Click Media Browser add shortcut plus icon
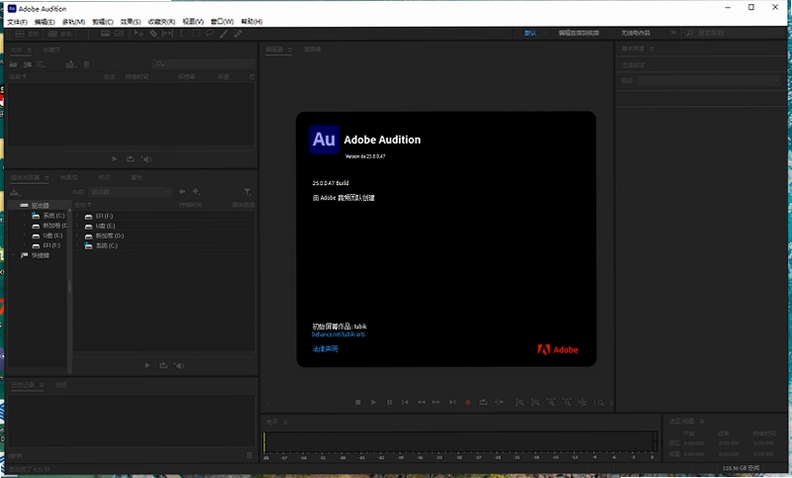792x478 pixels. click(x=196, y=192)
